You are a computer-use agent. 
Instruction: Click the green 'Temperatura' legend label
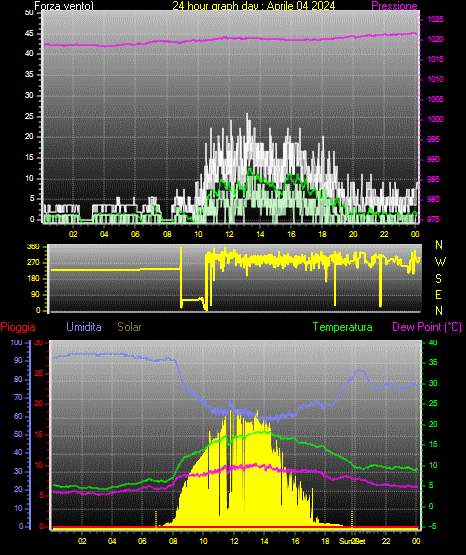coord(343,327)
